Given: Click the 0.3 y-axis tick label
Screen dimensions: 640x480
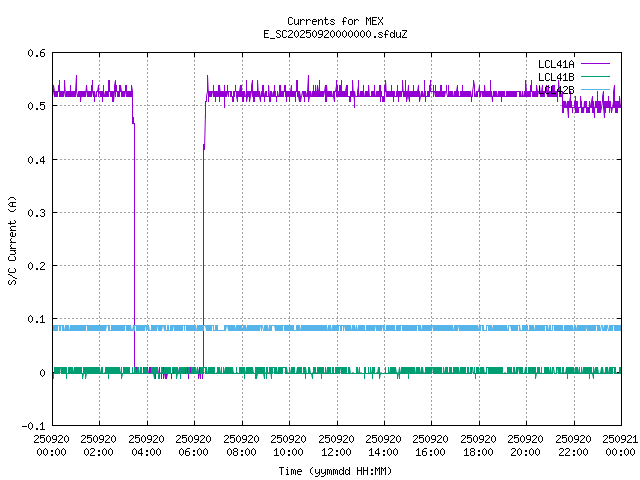Looking at the screenshot, I should click(36, 213).
